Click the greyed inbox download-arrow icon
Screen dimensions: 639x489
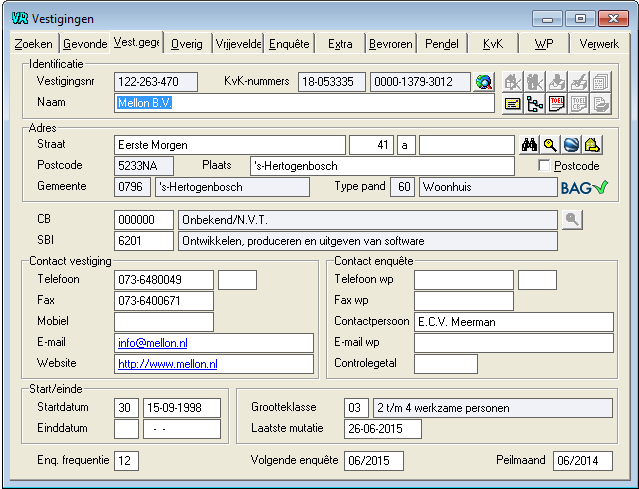556,82
